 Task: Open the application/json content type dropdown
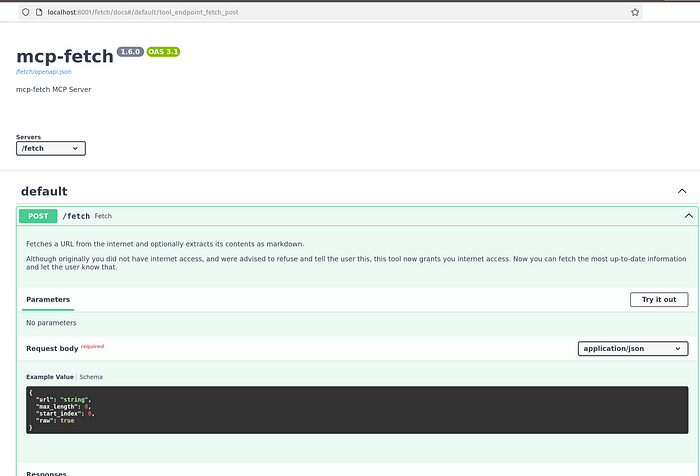click(633, 349)
